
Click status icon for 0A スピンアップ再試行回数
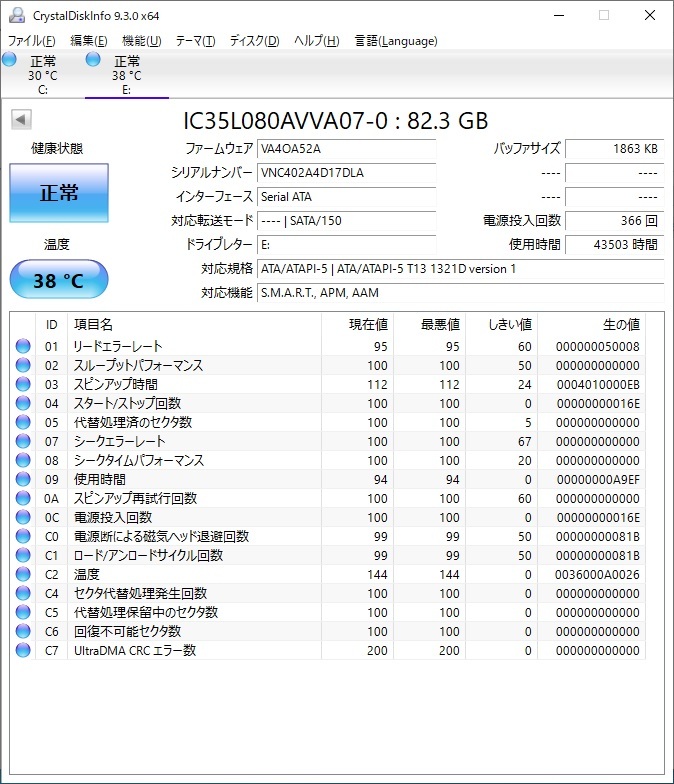point(23,498)
